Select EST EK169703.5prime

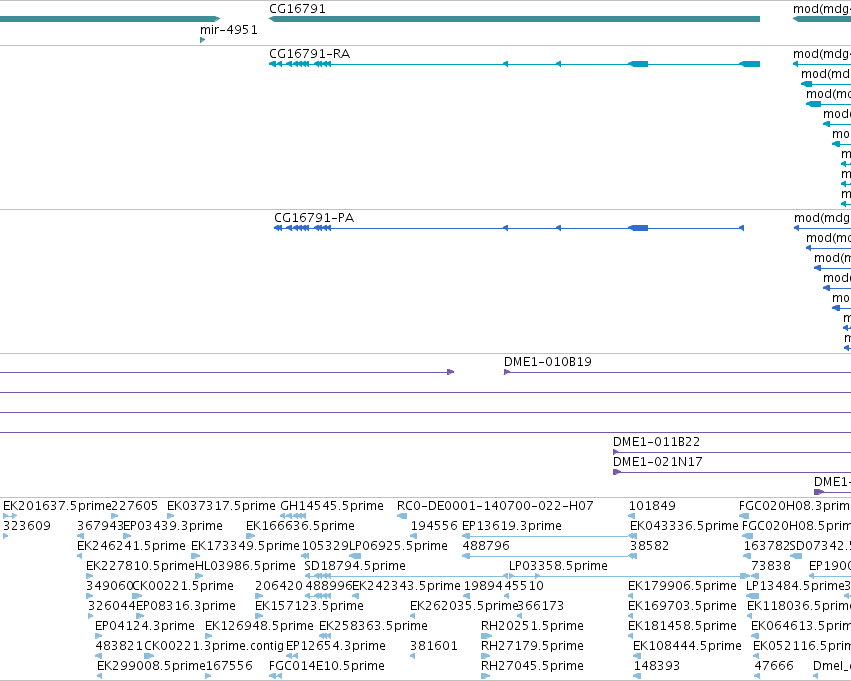tap(682, 606)
